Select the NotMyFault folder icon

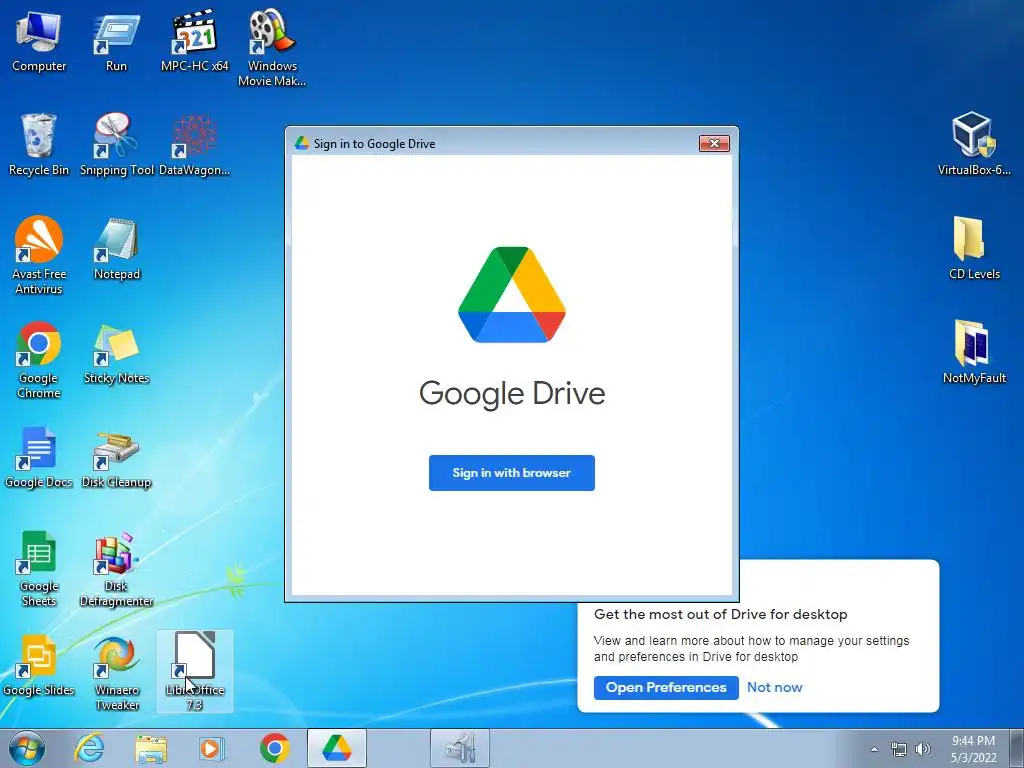point(974,353)
